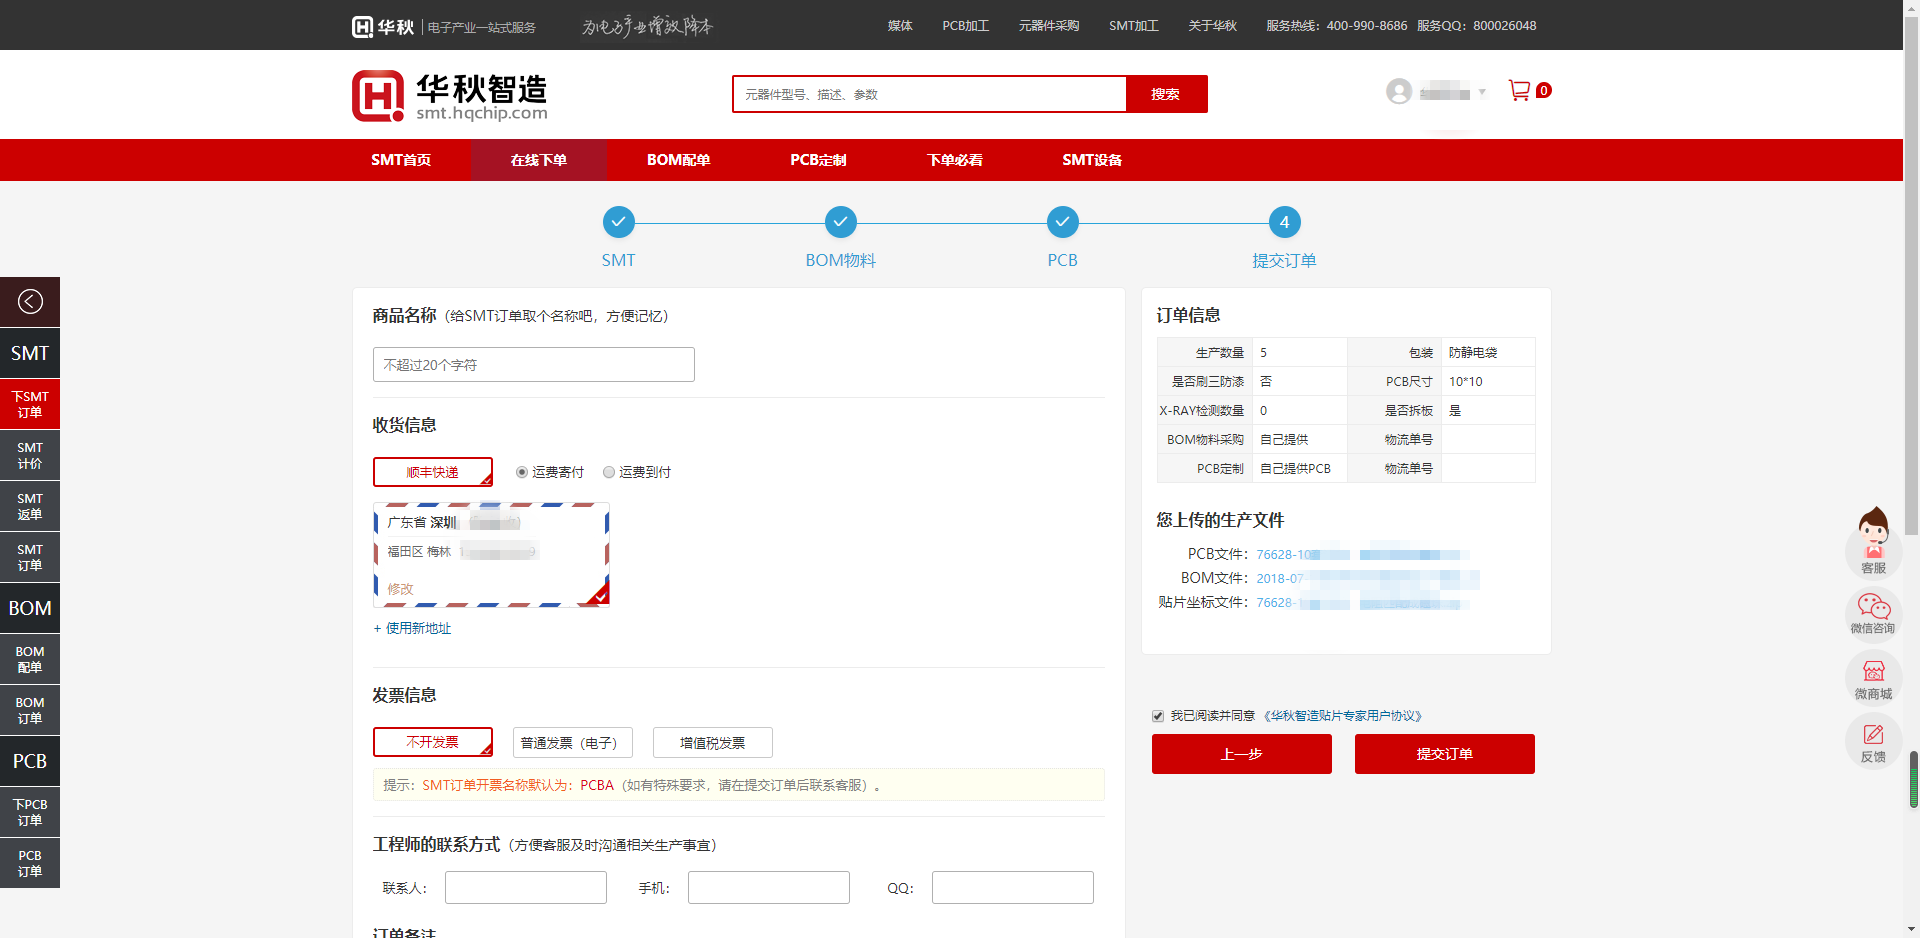The width and height of the screenshot is (1920, 938).
Task: Open the shopping cart icon
Action: (1519, 91)
